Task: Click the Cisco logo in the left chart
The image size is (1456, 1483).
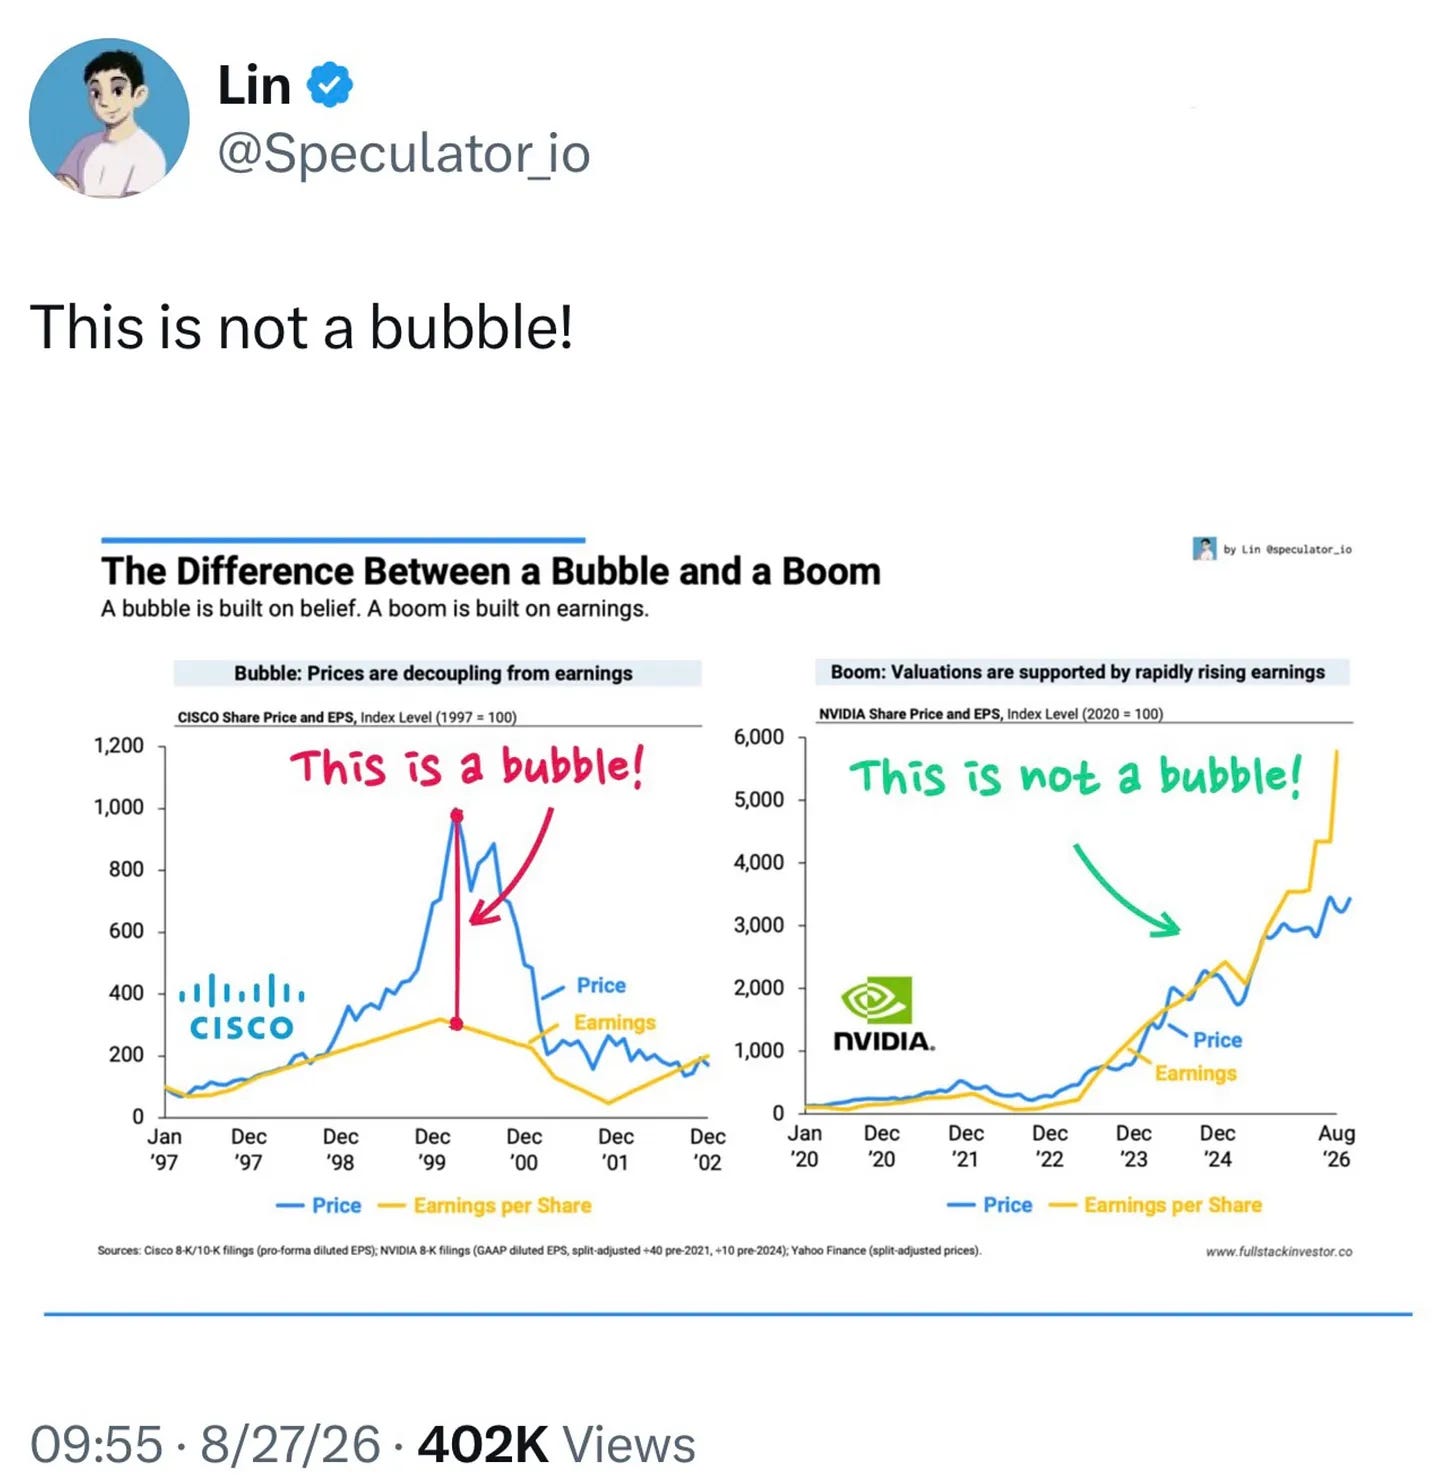Action: [241, 1007]
